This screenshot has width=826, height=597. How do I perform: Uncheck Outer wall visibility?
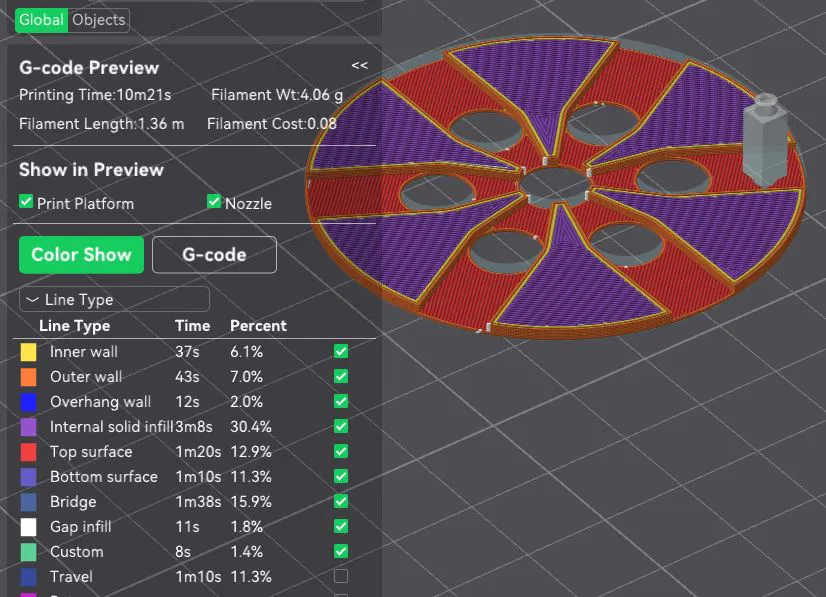(341, 376)
